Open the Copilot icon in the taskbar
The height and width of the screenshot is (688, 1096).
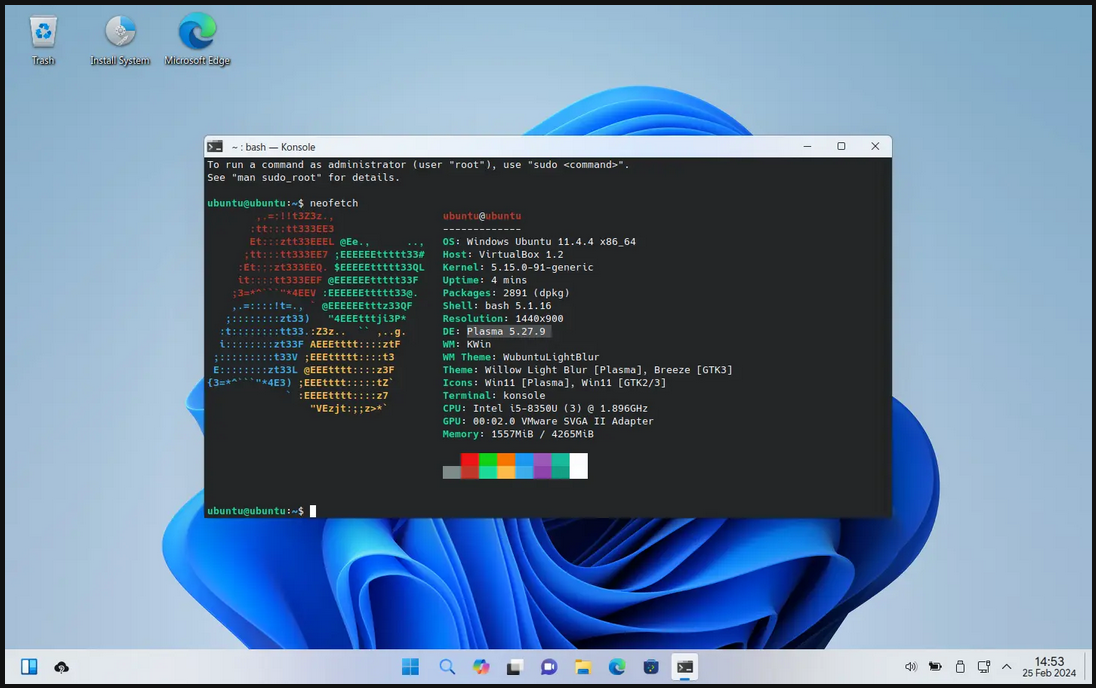tap(481, 667)
